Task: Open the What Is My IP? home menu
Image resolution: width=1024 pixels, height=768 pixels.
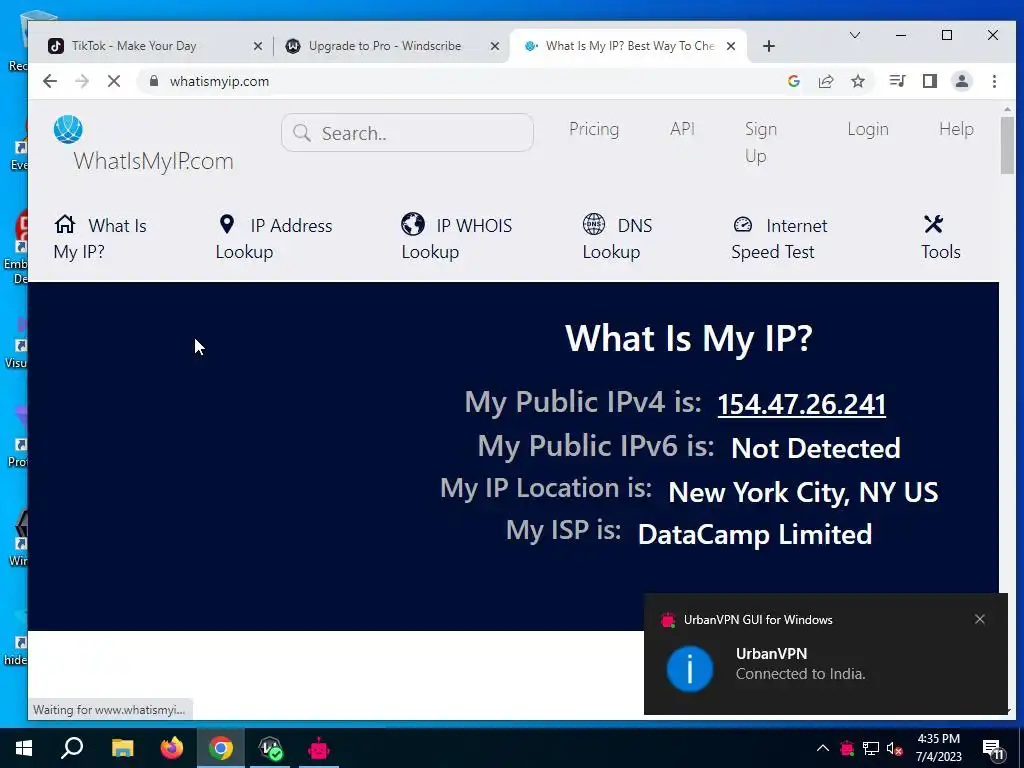Action: (x=100, y=238)
